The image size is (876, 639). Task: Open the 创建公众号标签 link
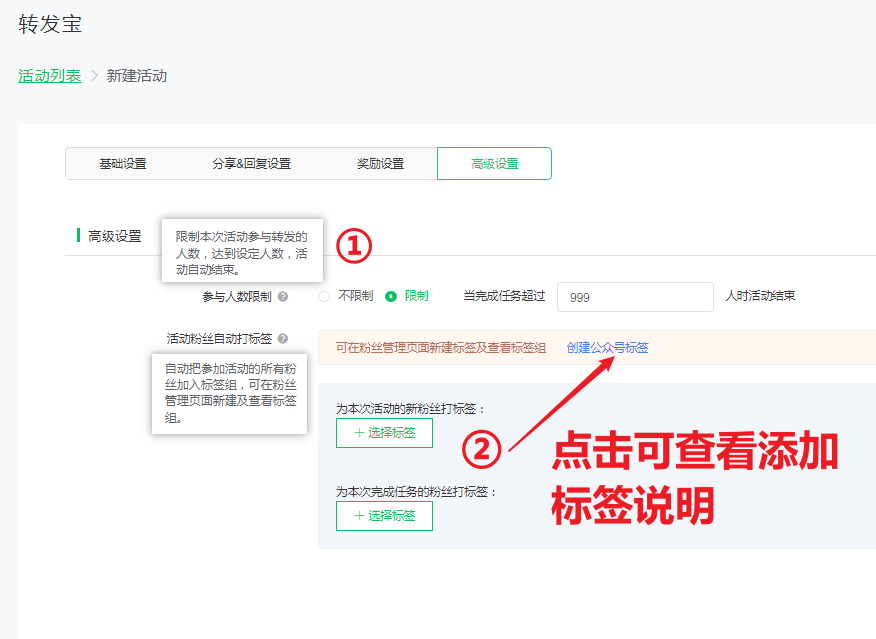pyautogui.click(x=607, y=347)
